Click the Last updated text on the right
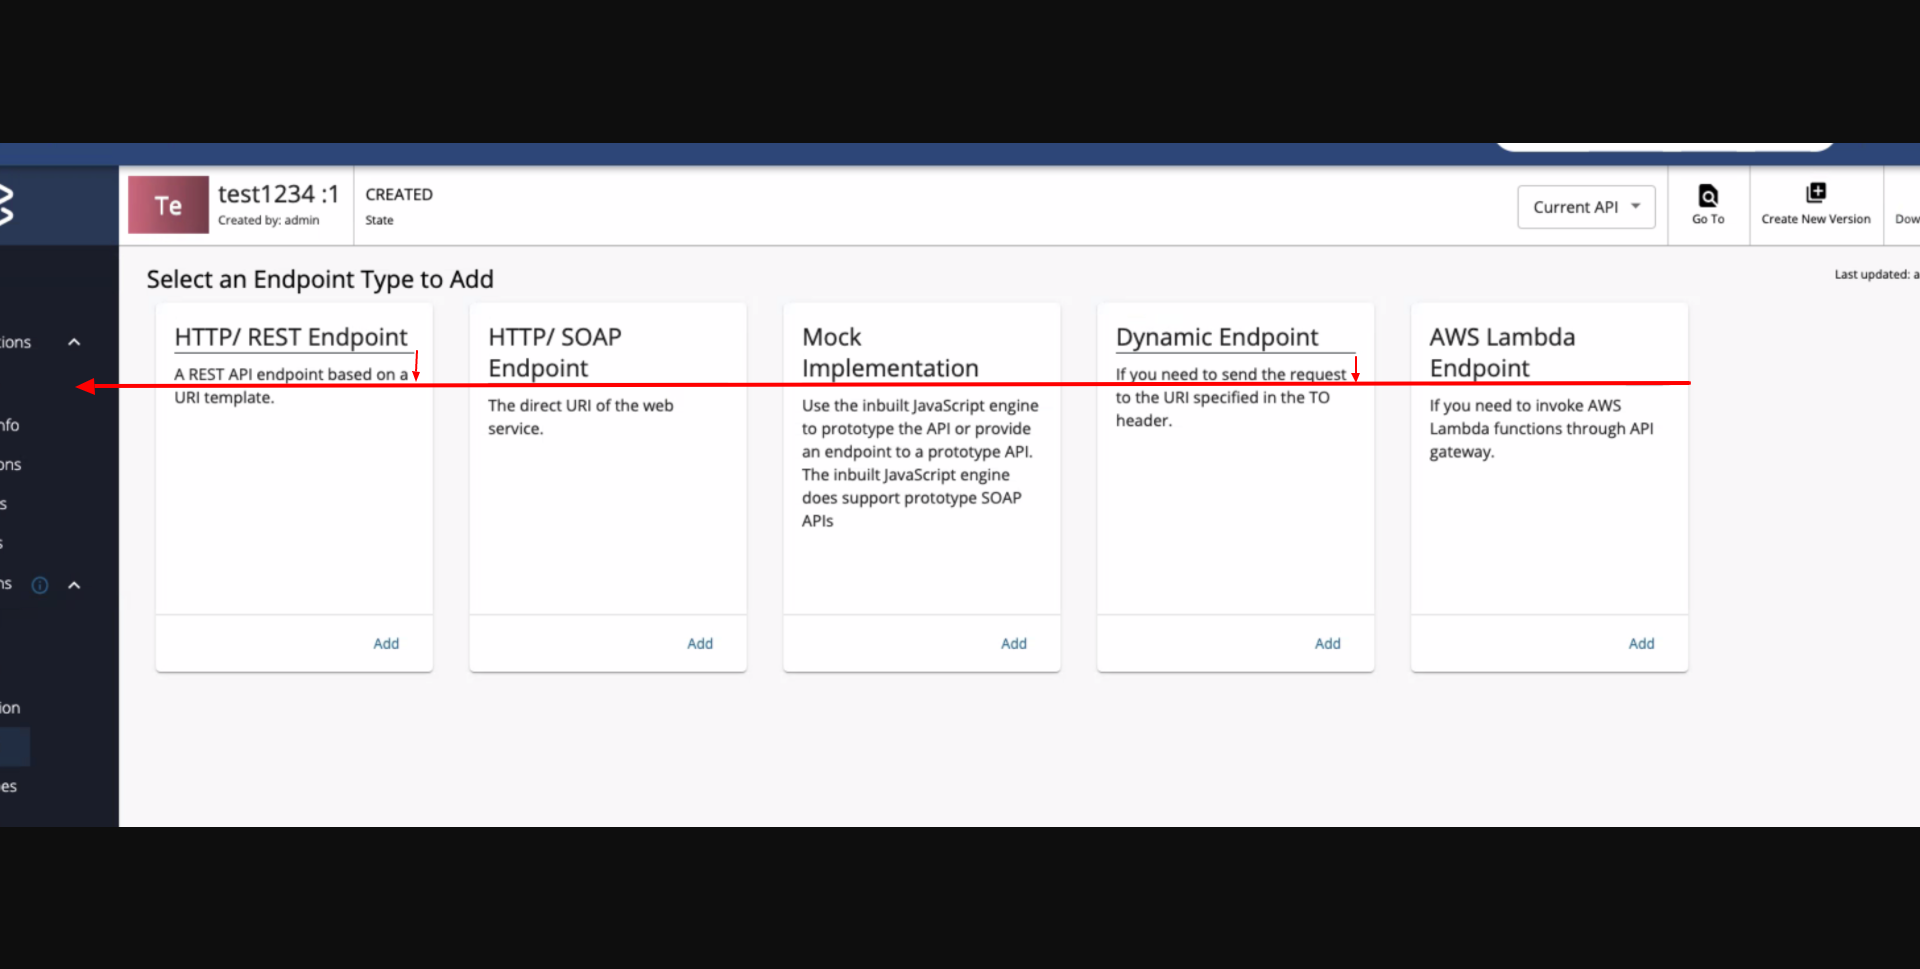This screenshot has width=1920, height=969. tap(1877, 273)
